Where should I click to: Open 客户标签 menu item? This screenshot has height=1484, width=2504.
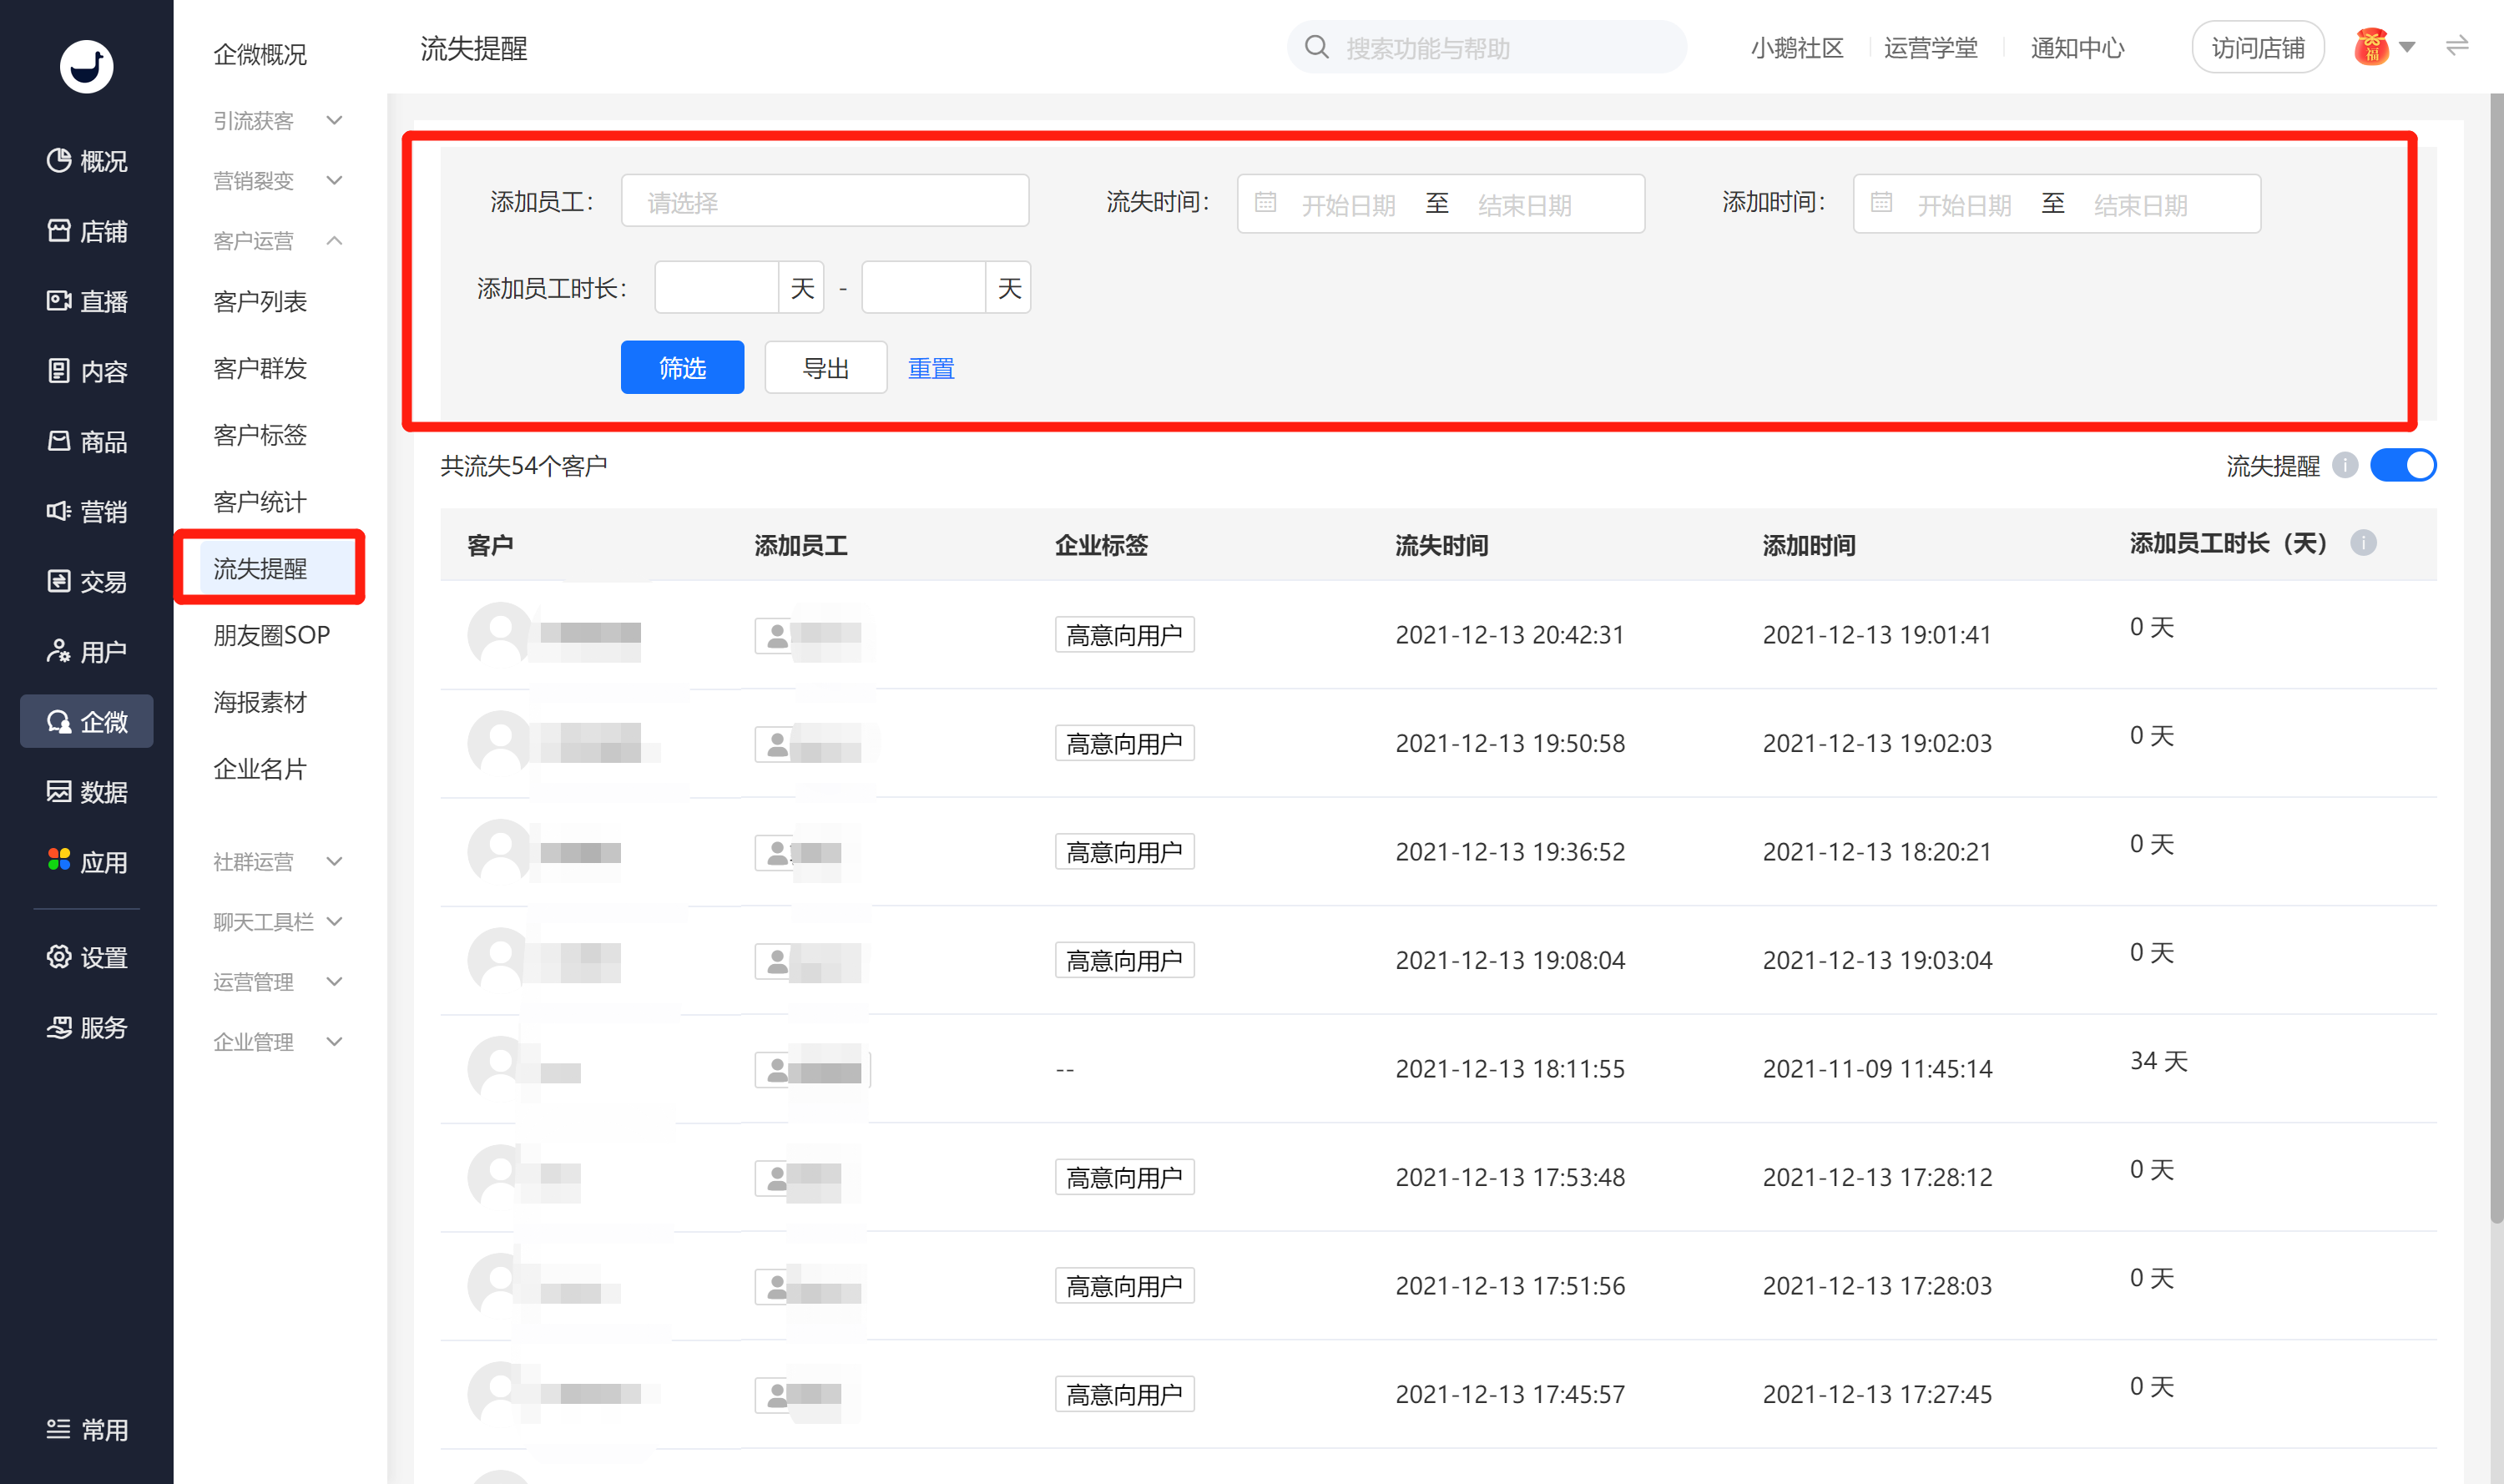[260, 435]
